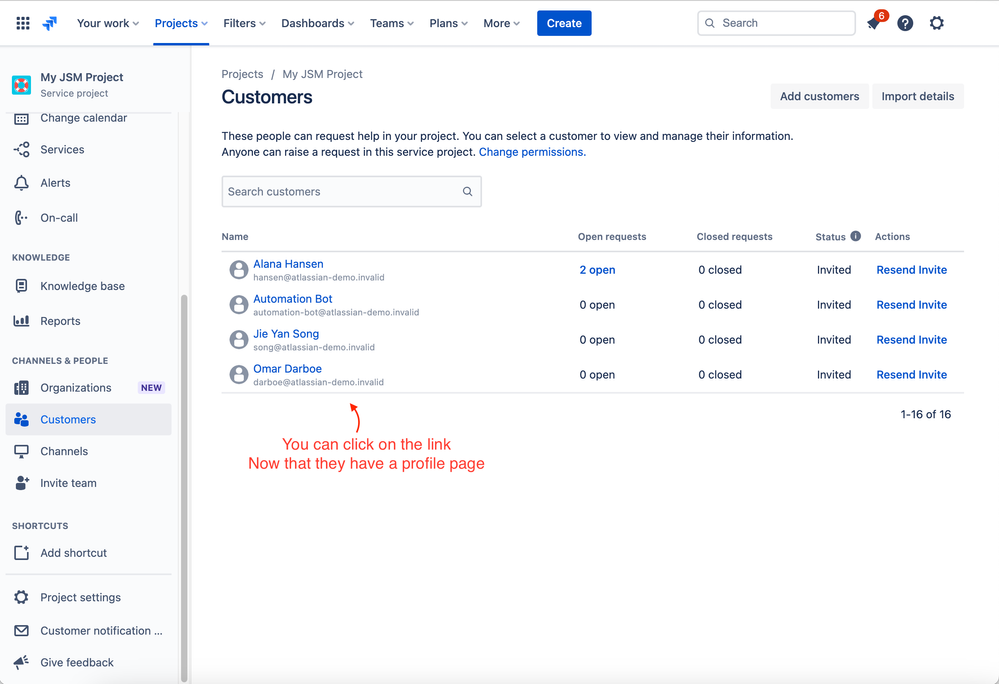The height and width of the screenshot is (684, 999).
Task: Open the Atlassian app switcher grid icon
Action: coord(22,22)
